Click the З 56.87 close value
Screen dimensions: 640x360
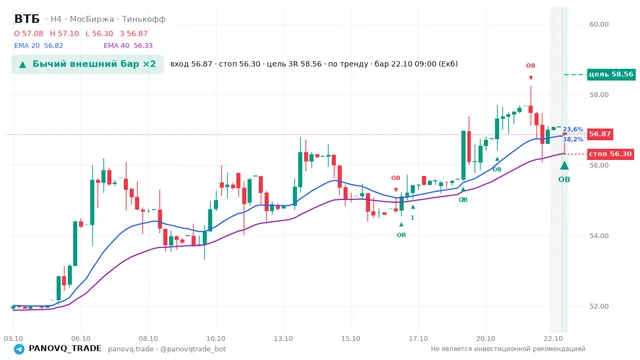[133, 33]
